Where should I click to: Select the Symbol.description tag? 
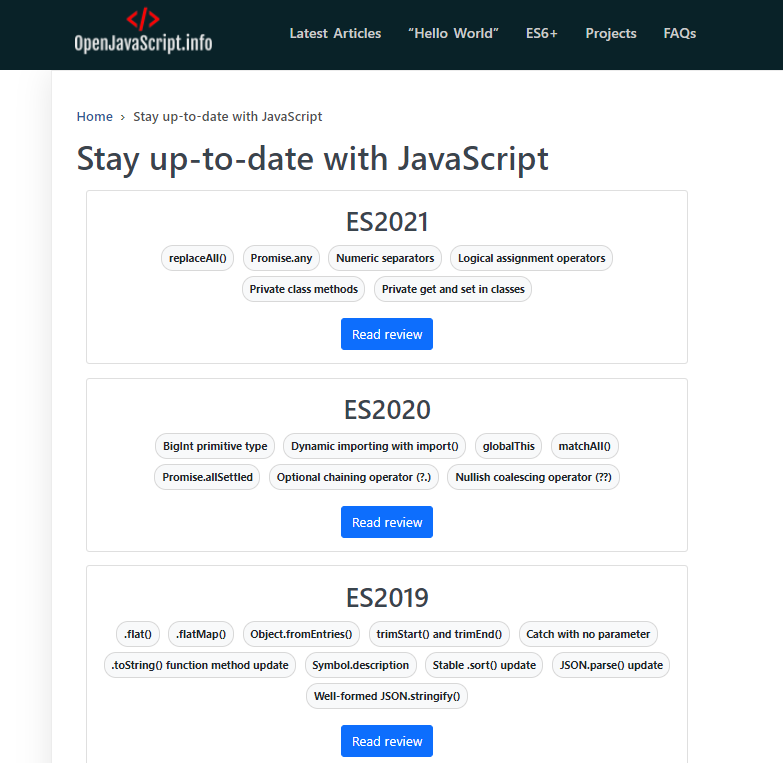(x=361, y=665)
